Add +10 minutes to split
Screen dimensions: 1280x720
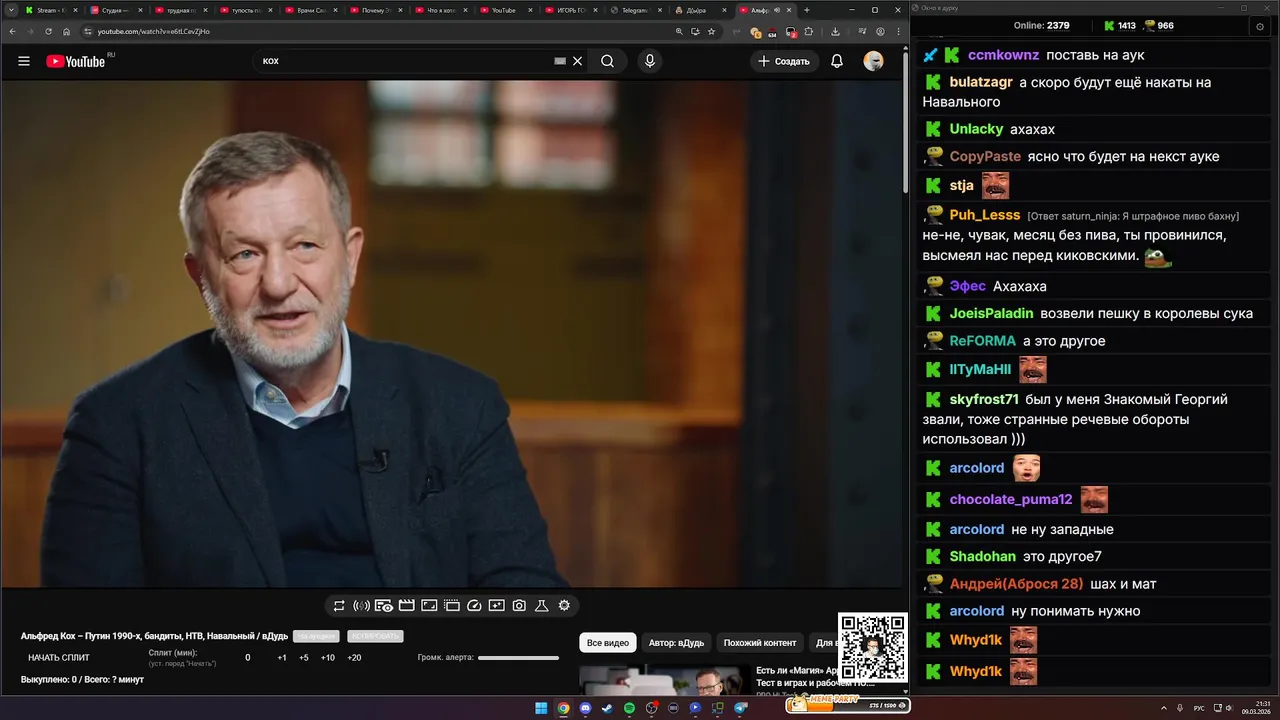(x=328, y=658)
